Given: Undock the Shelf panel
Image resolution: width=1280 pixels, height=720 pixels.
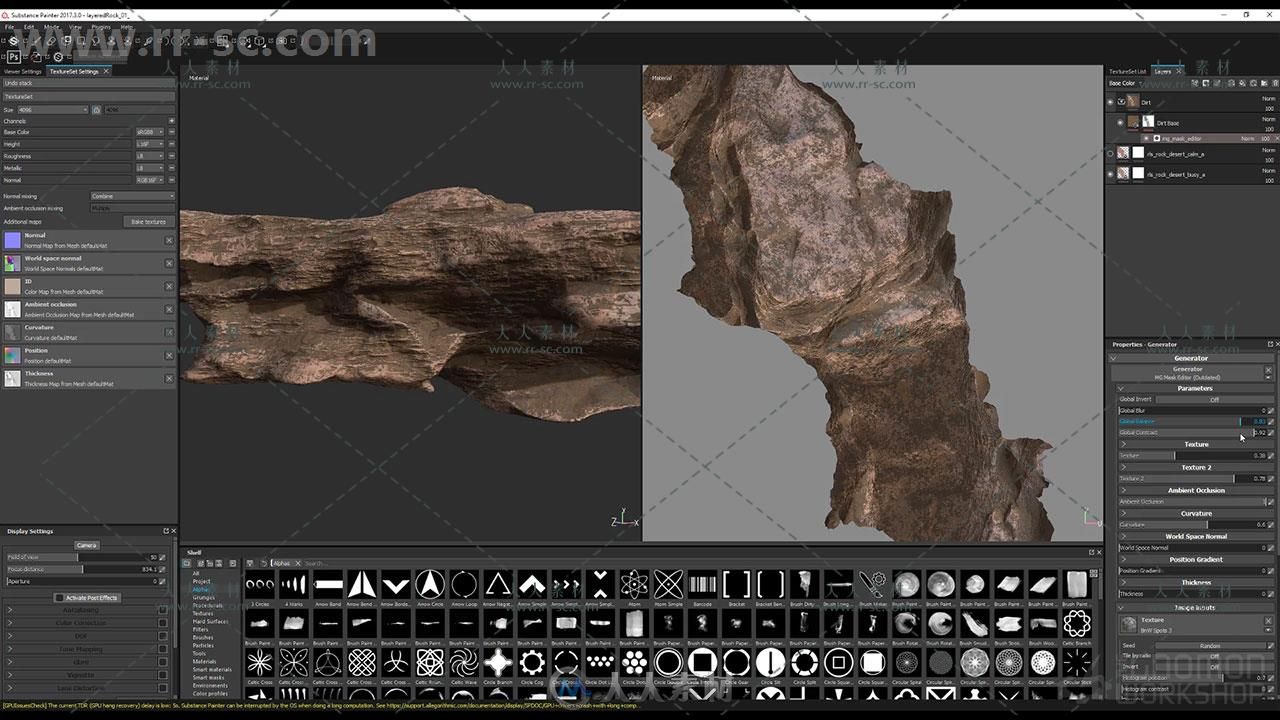Looking at the screenshot, I should coord(1092,552).
